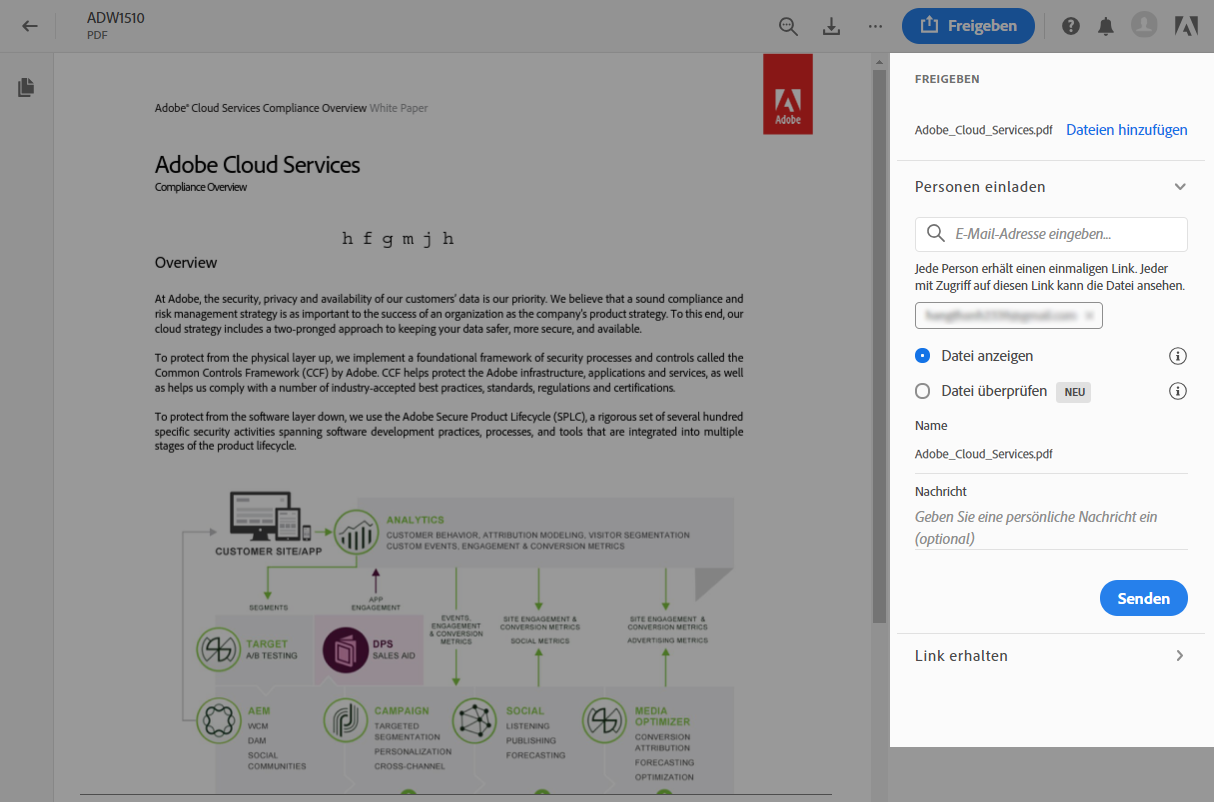Open help via the question mark icon
Image resolution: width=1214 pixels, height=802 pixels.
point(1071,26)
